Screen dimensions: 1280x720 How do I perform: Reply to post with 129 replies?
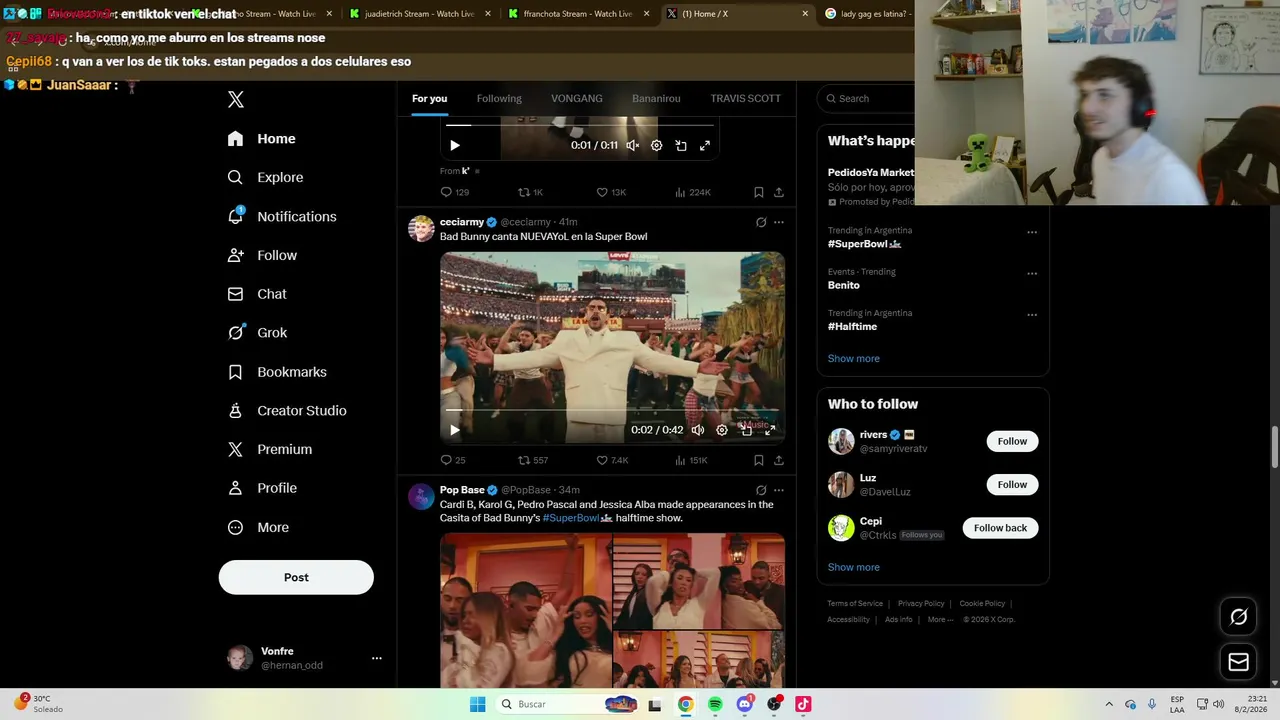coord(455,192)
